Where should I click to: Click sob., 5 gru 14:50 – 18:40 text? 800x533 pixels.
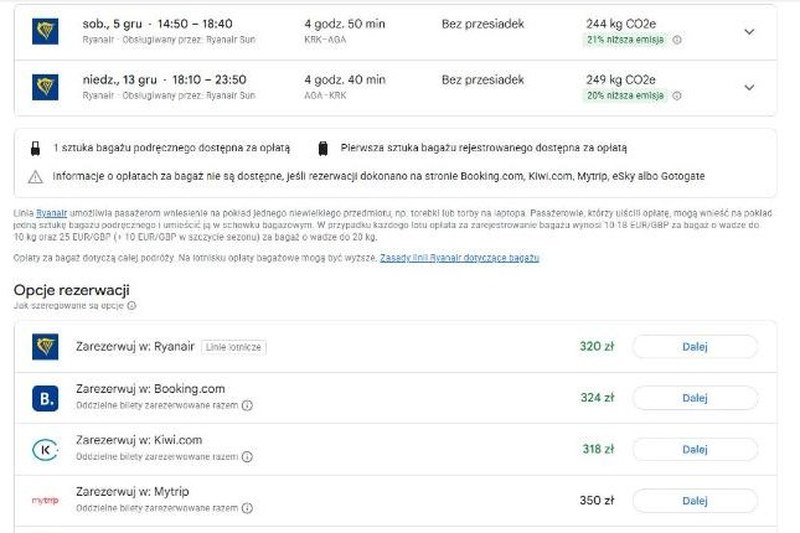coord(157,23)
